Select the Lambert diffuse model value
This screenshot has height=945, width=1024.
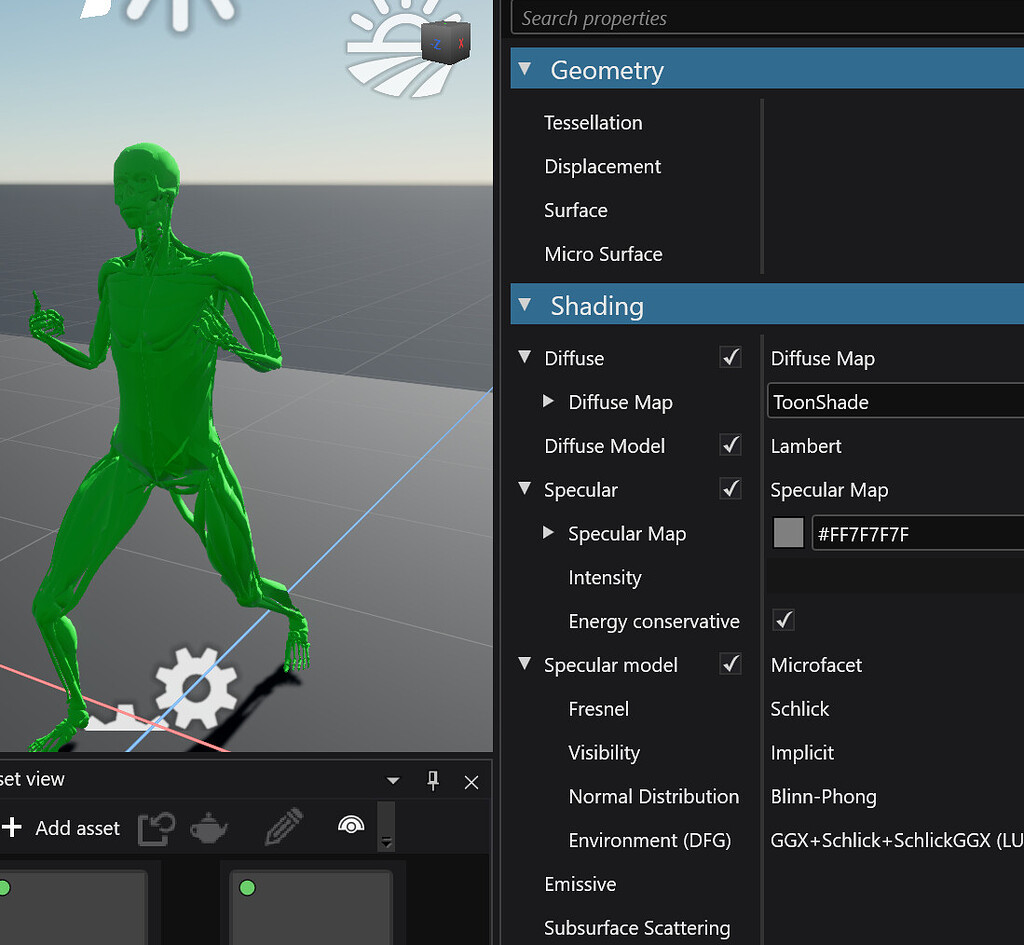[806, 446]
